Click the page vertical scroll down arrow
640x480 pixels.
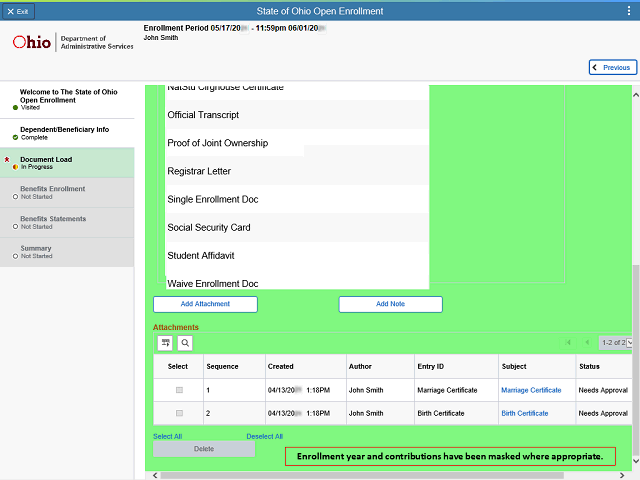pos(636,461)
